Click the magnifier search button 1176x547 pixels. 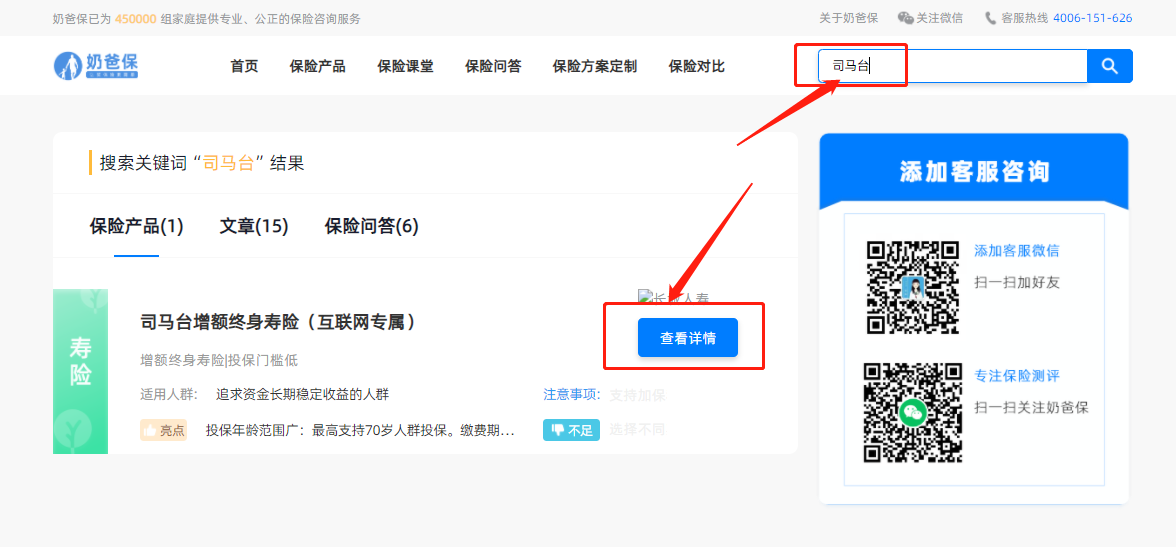point(1110,66)
